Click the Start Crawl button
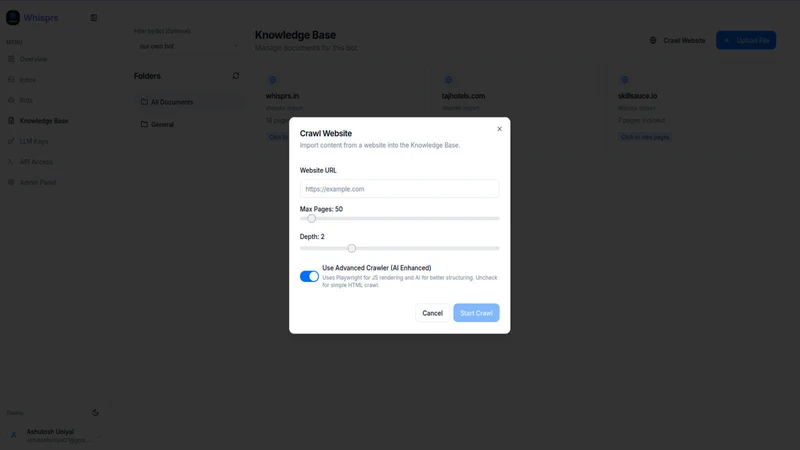Screen dimensions: 800x450 click(476, 313)
